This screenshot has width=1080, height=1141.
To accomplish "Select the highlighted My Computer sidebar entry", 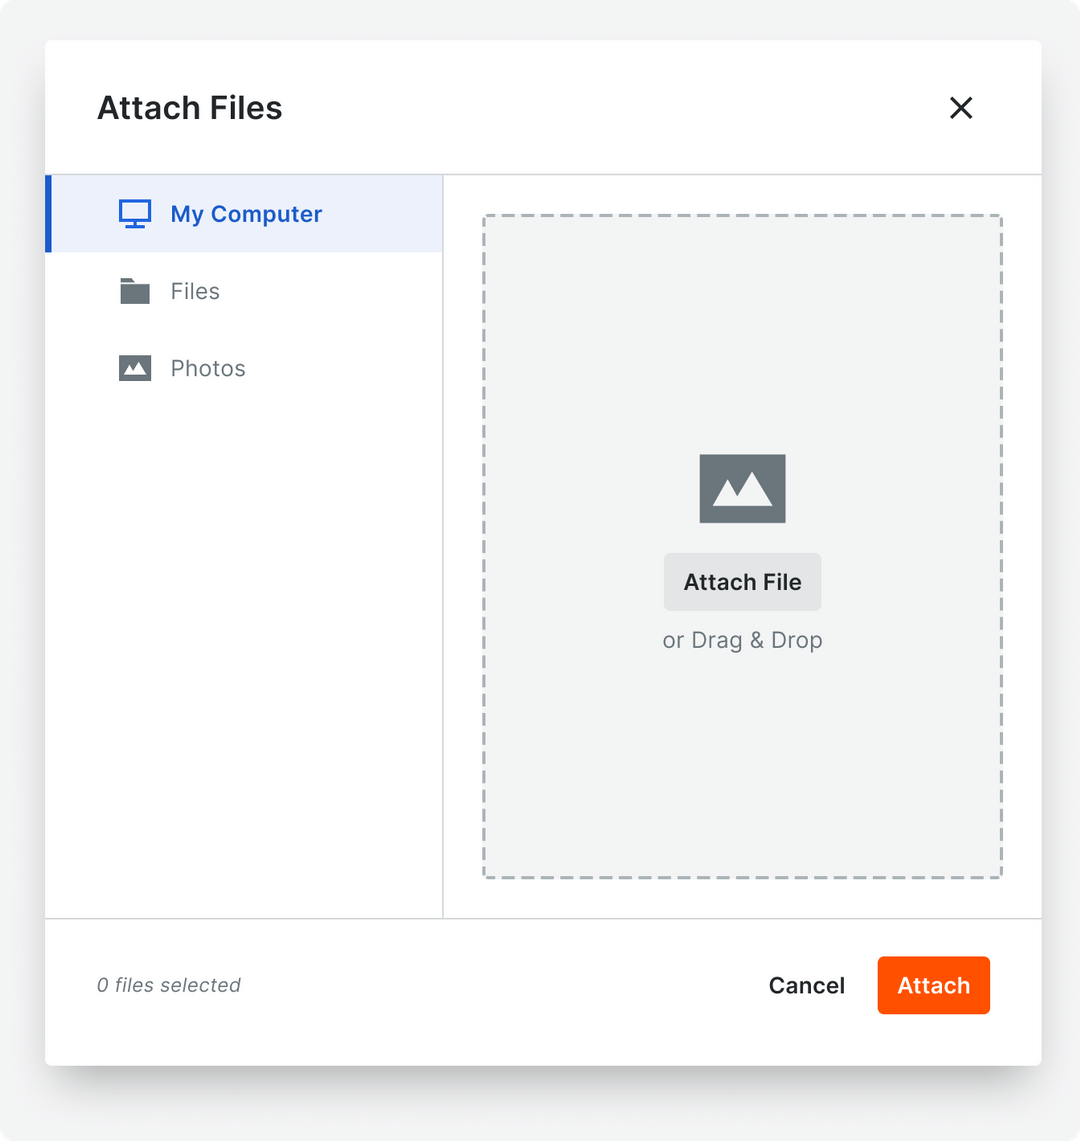I will pos(243,213).
